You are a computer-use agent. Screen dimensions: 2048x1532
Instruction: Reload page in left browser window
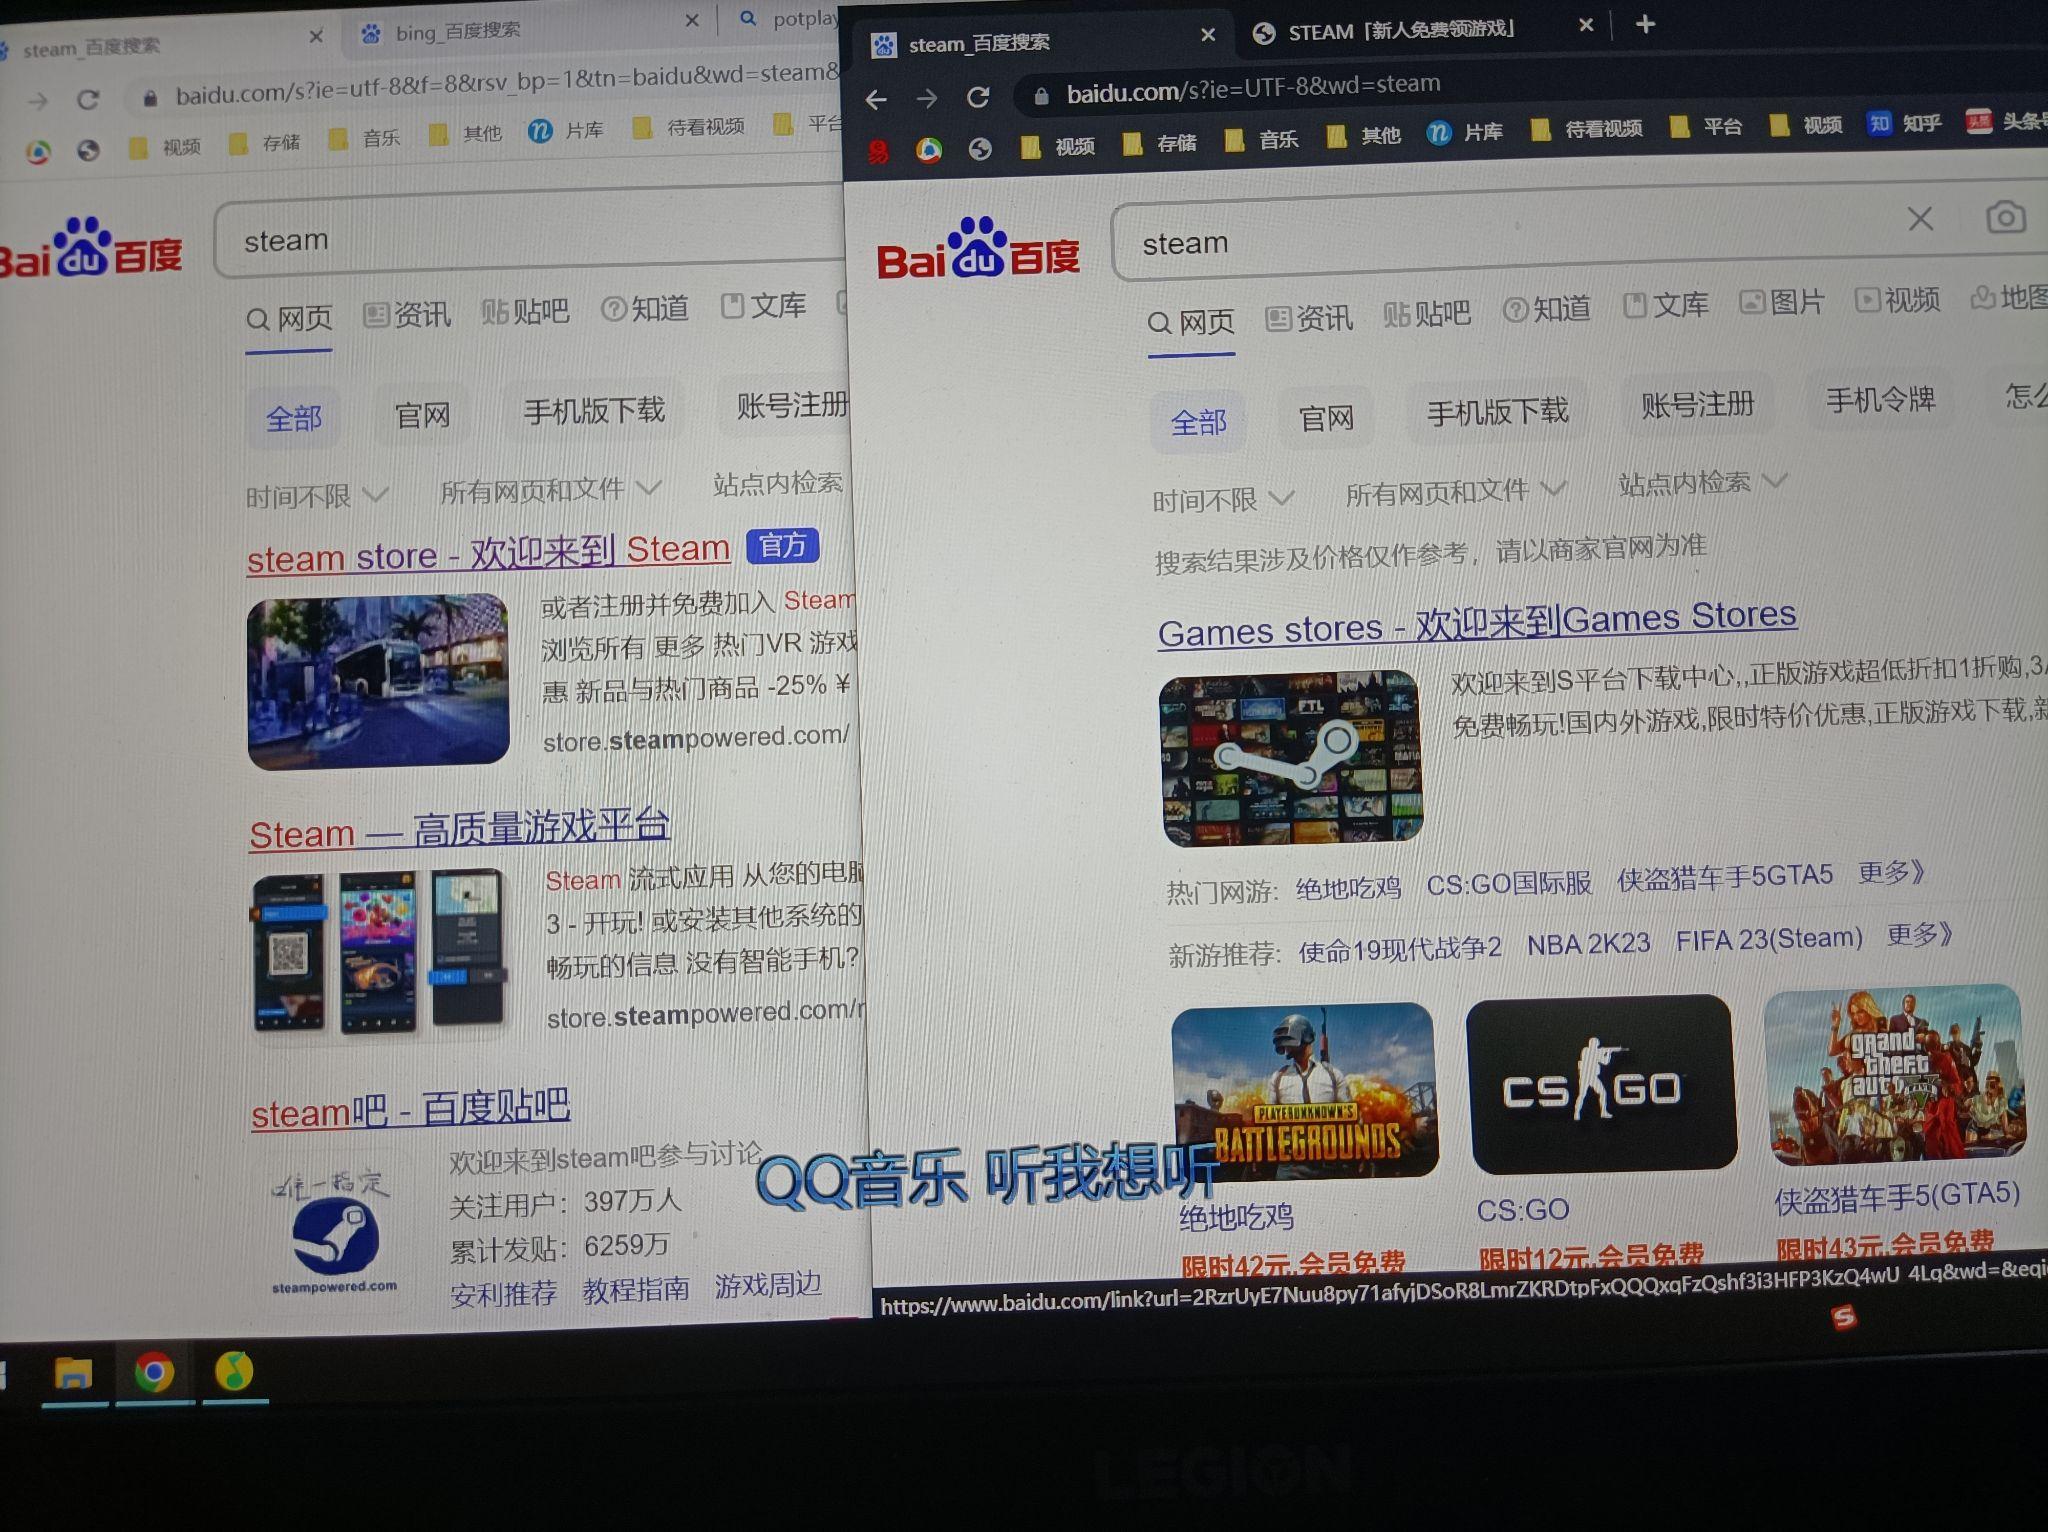coord(88,100)
